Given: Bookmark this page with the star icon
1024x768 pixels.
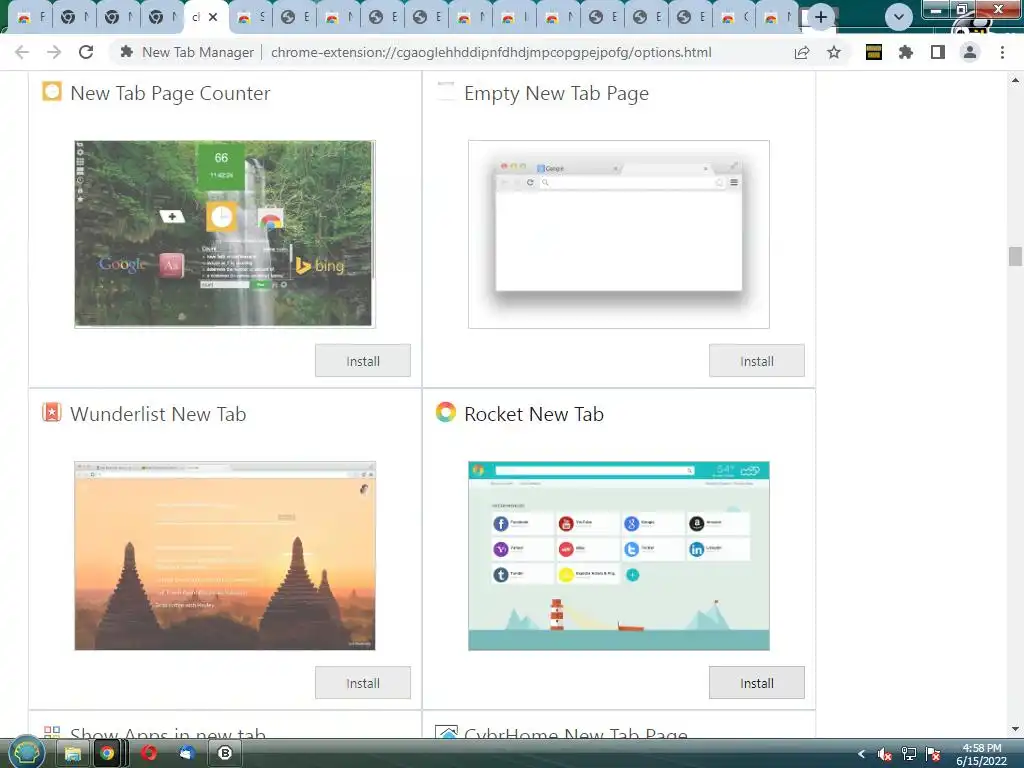Looking at the screenshot, I should [x=834, y=52].
